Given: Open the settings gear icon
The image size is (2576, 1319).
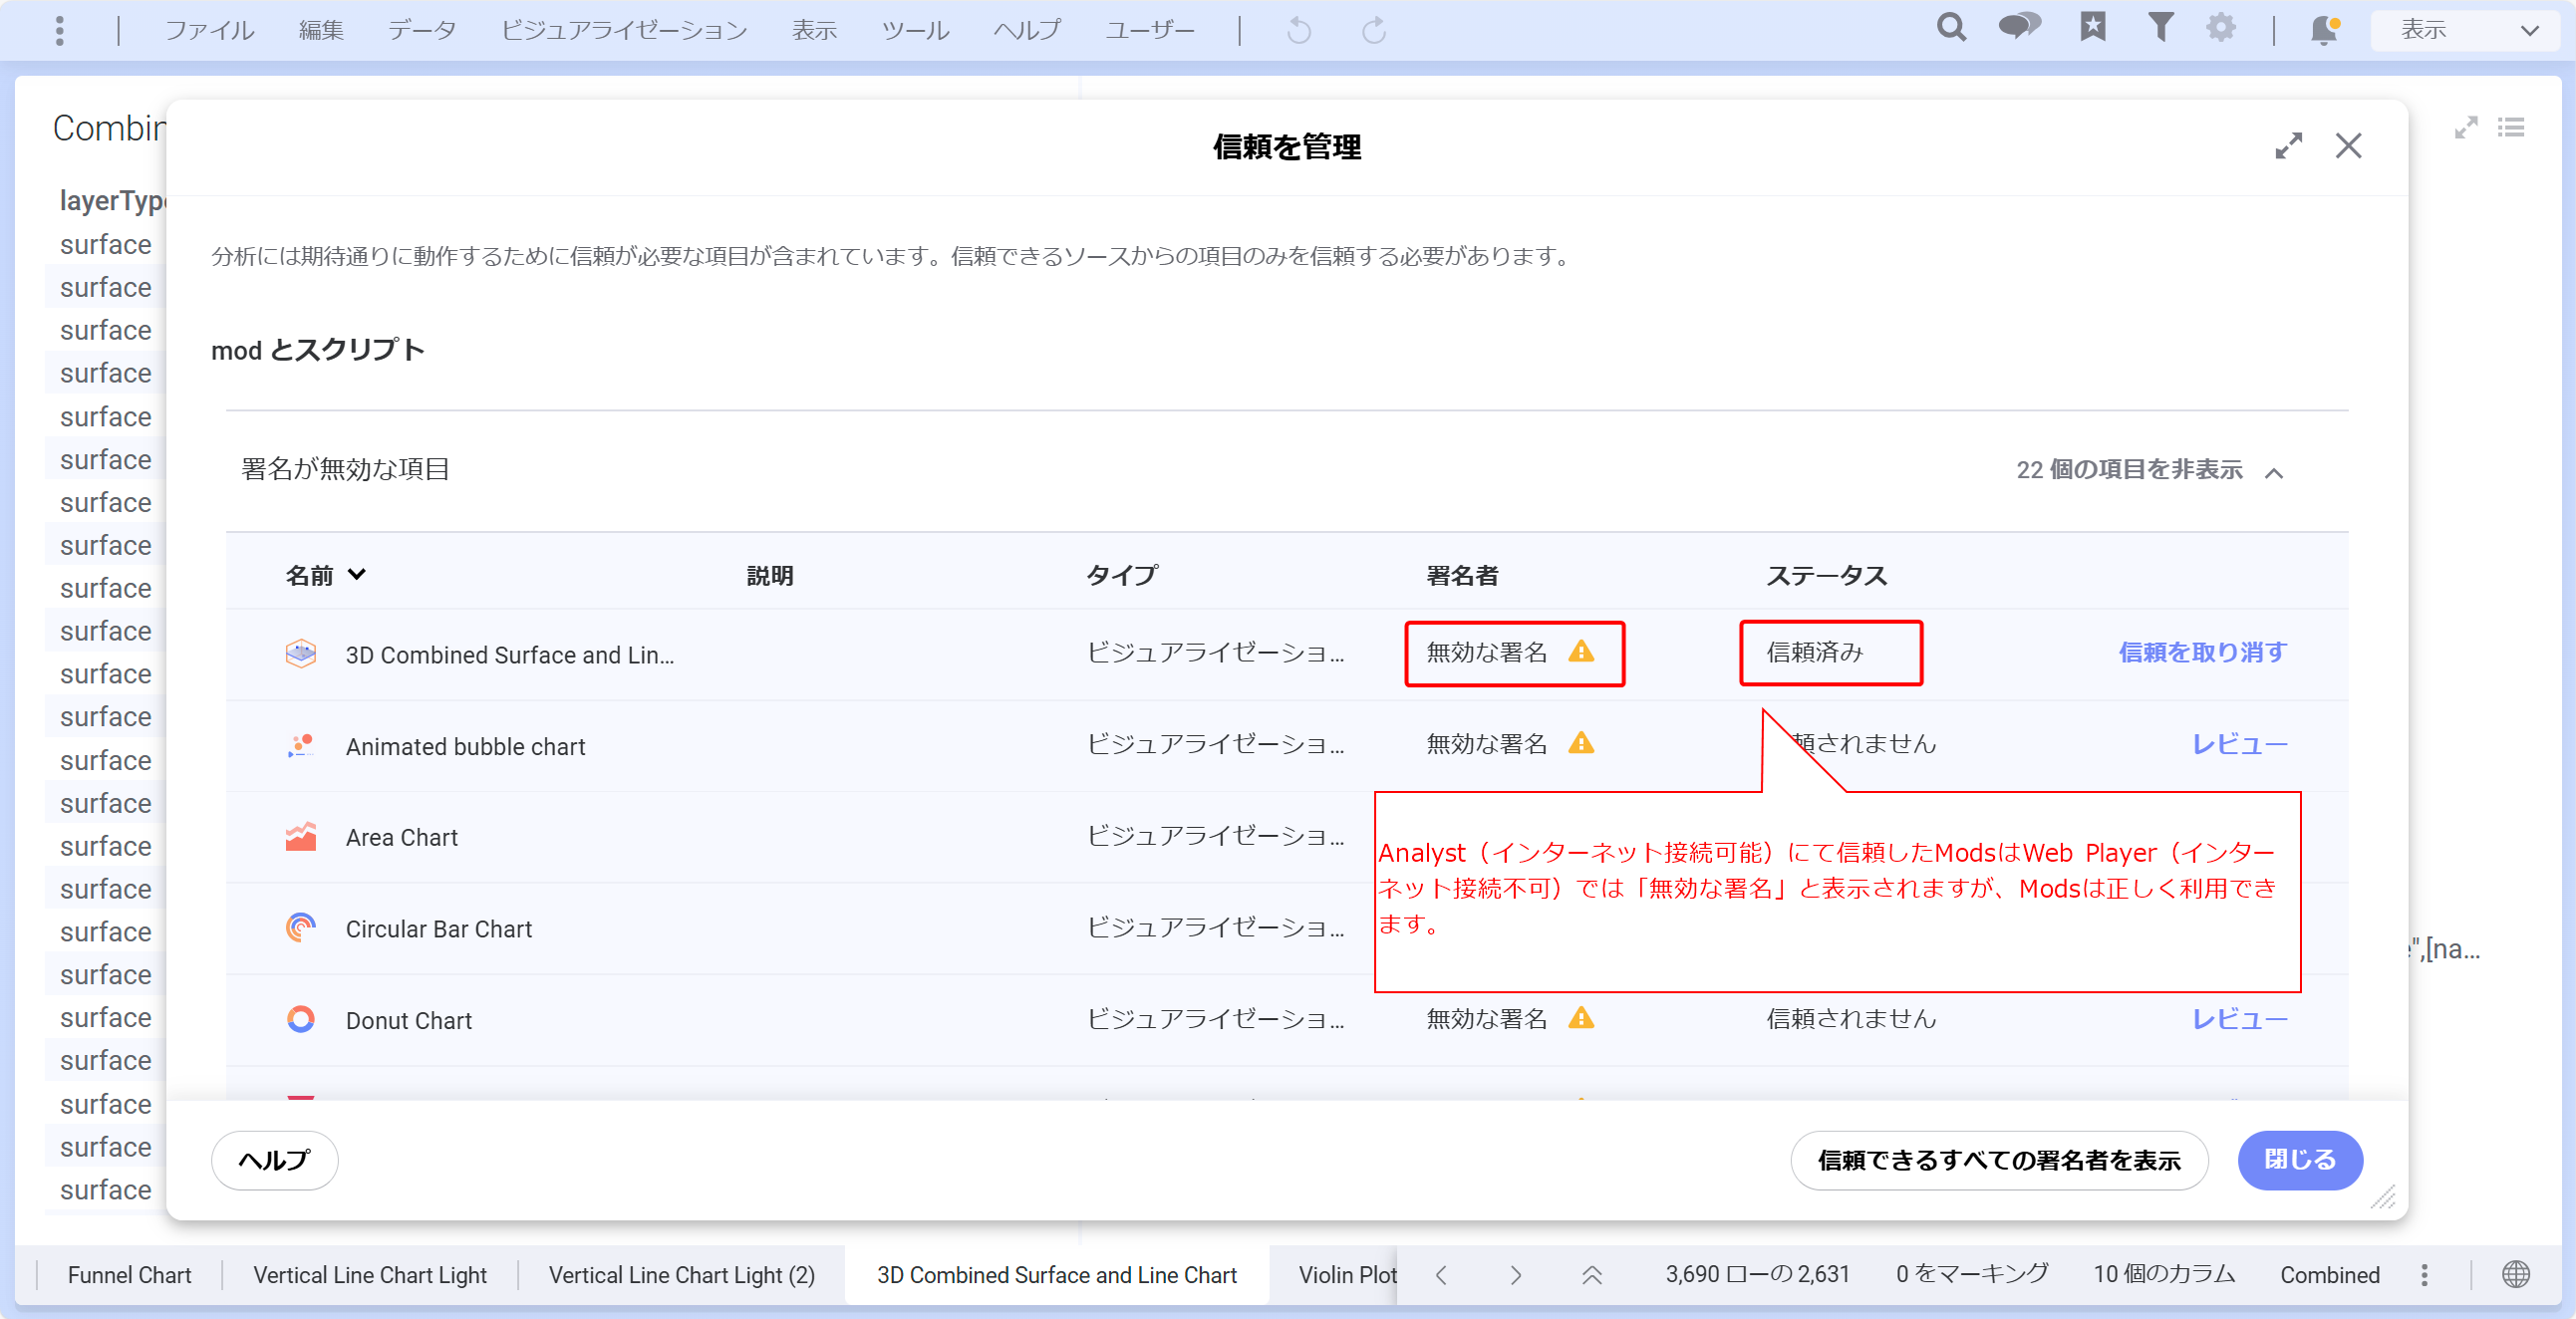Looking at the screenshot, I should pos(2220,27).
